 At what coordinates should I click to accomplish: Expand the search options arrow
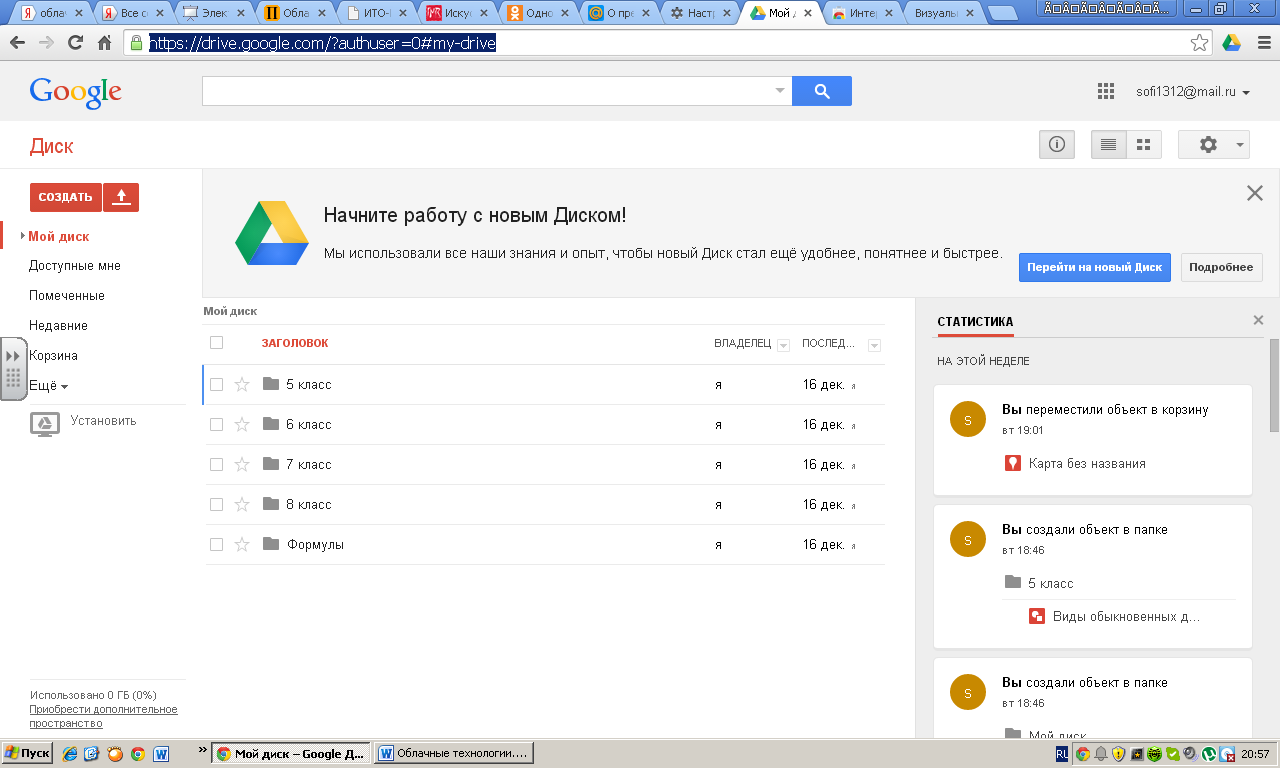point(780,91)
